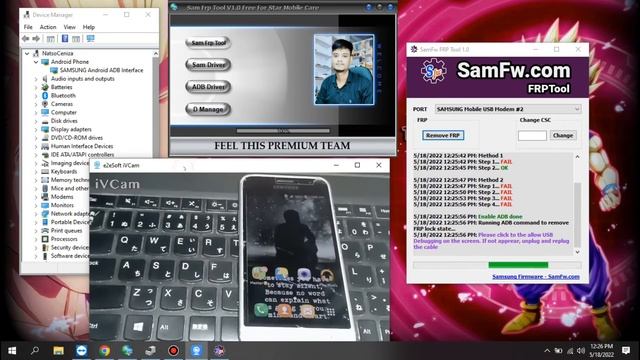Screen dimensions: 640x360
Task: Select the DVD/CD-ROM drives row
Action: 77,138
